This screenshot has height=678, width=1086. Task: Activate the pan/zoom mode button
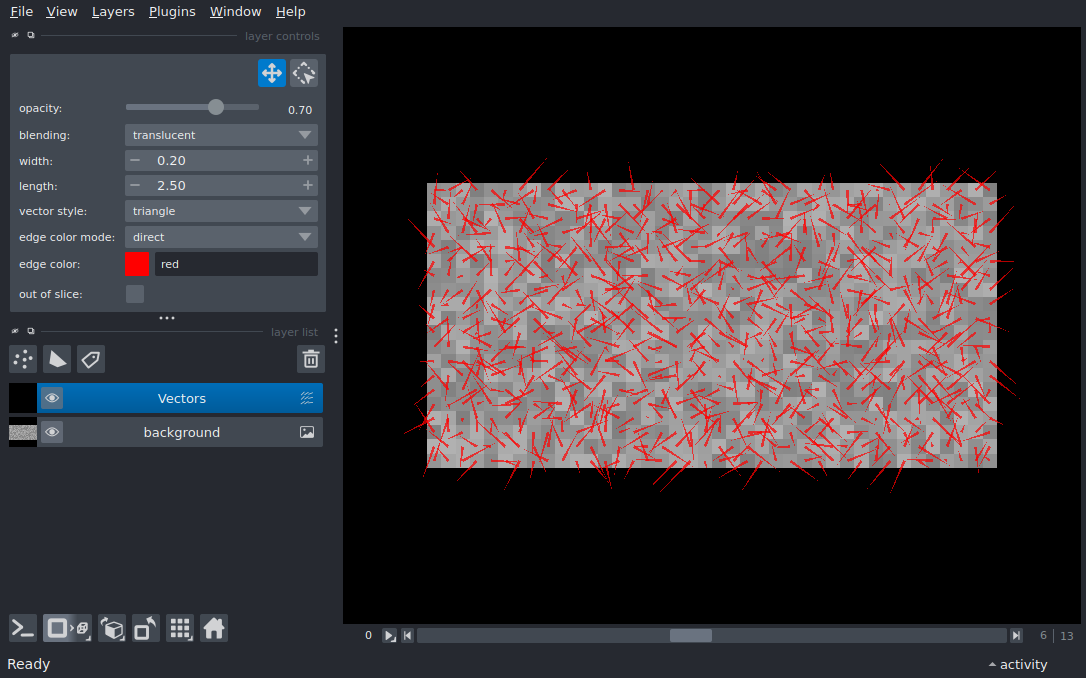[x=272, y=73]
